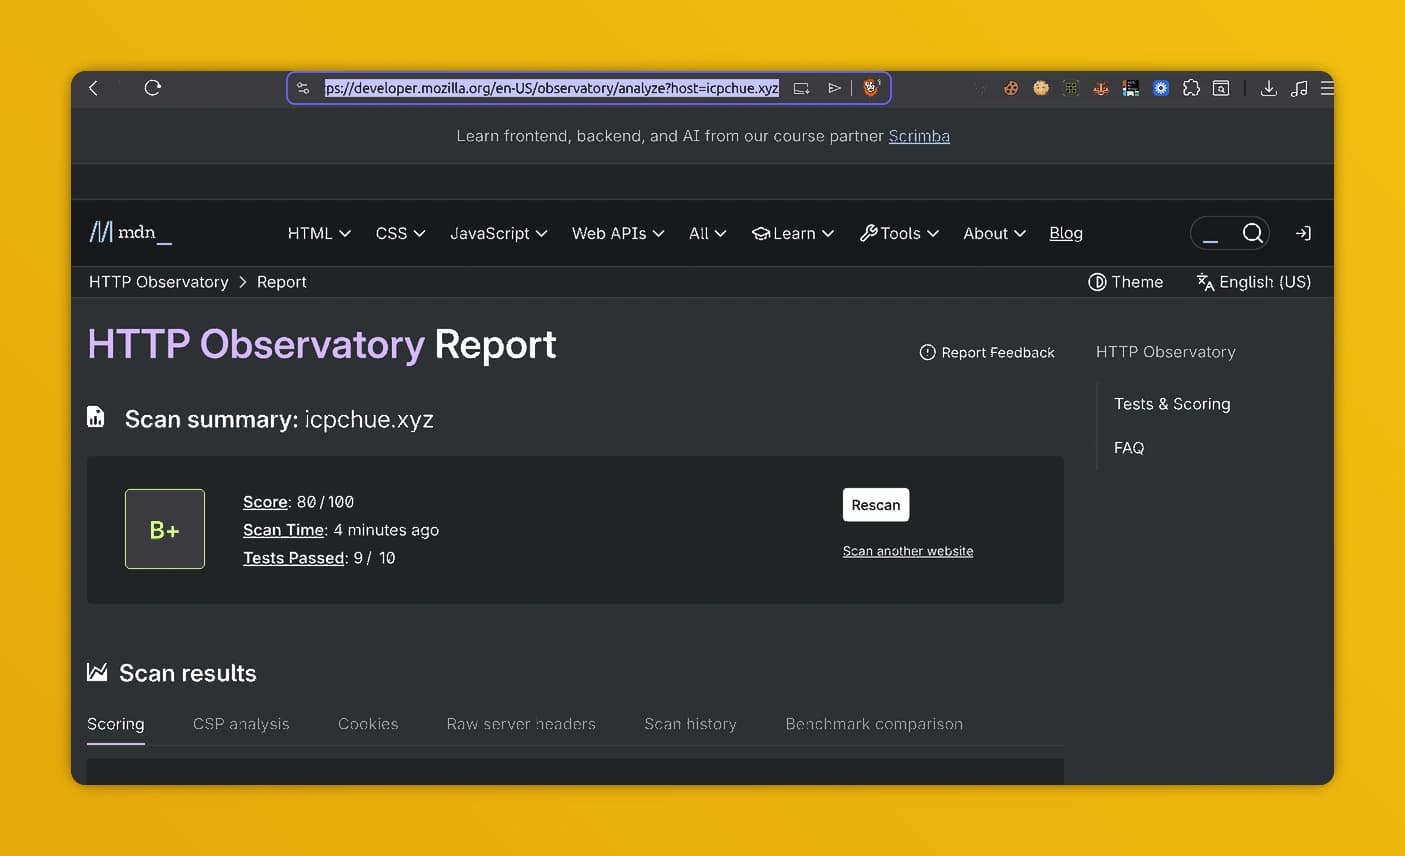Open the Blog link
The width and height of the screenshot is (1405, 856).
pos(1066,233)
